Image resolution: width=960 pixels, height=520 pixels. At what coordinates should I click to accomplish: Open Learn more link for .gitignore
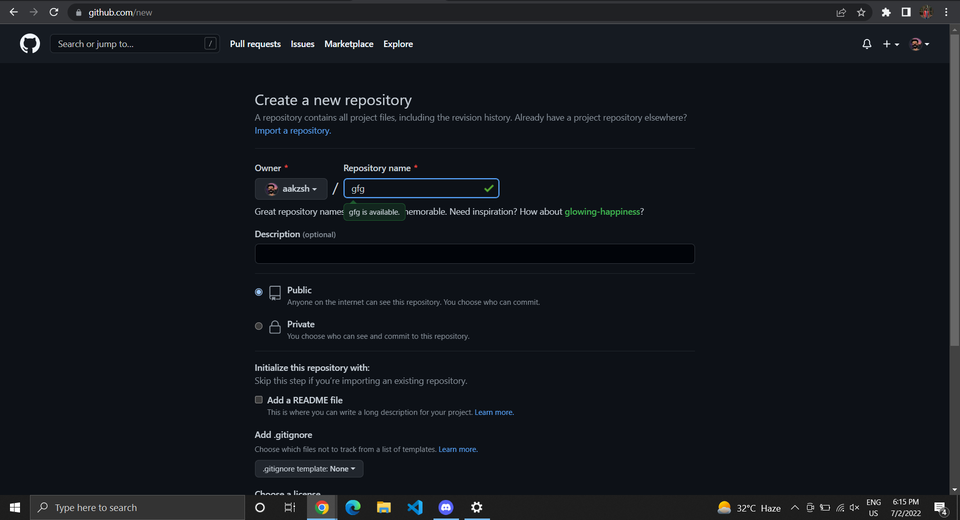[458, 449]
